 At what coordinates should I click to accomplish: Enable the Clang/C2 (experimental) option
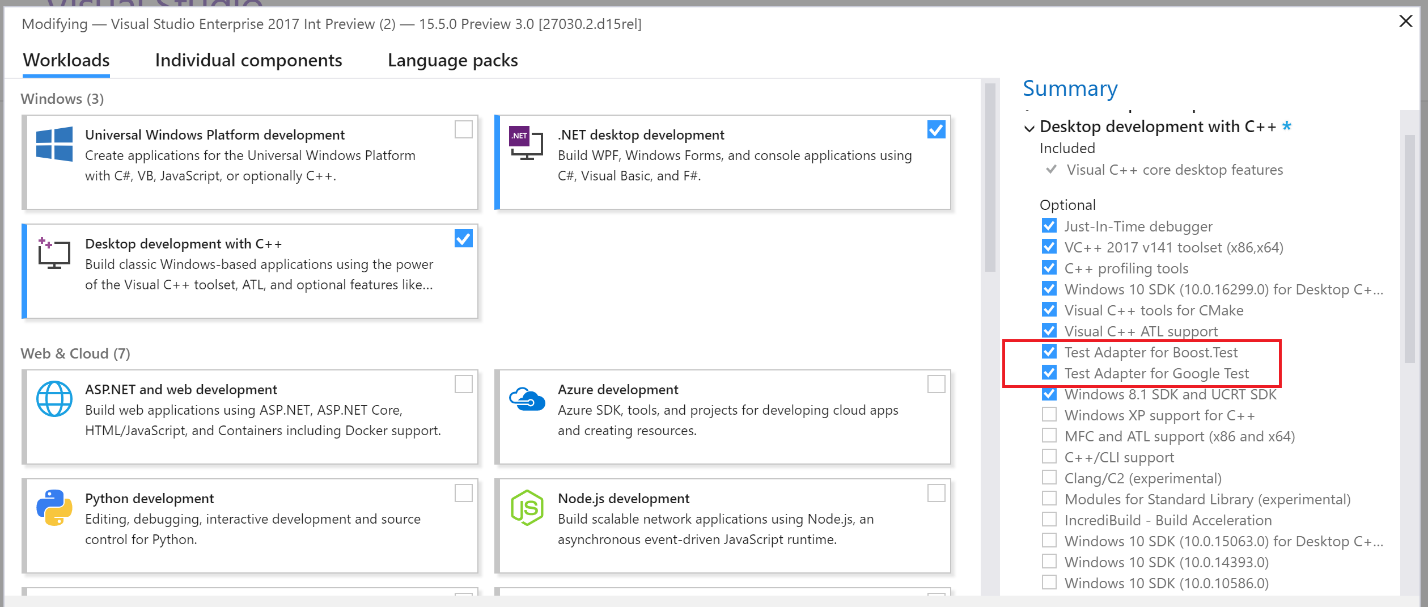coord(1049,478)
